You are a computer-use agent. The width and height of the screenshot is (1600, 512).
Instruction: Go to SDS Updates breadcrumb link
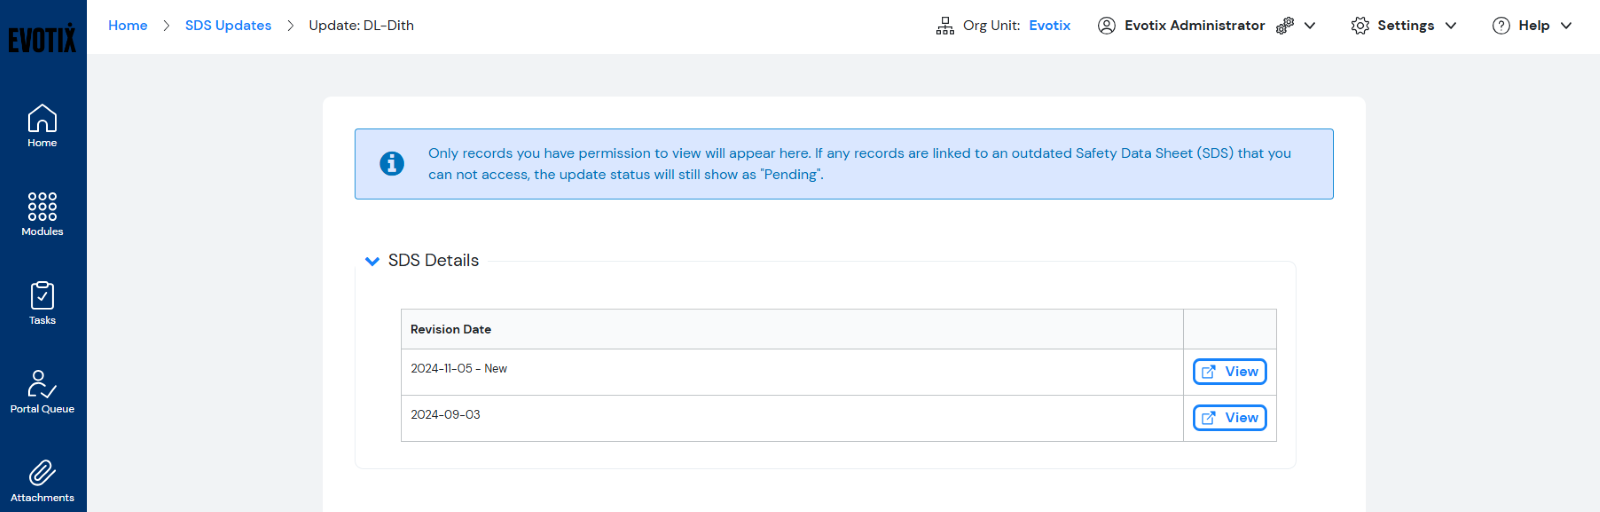point(228,26)
